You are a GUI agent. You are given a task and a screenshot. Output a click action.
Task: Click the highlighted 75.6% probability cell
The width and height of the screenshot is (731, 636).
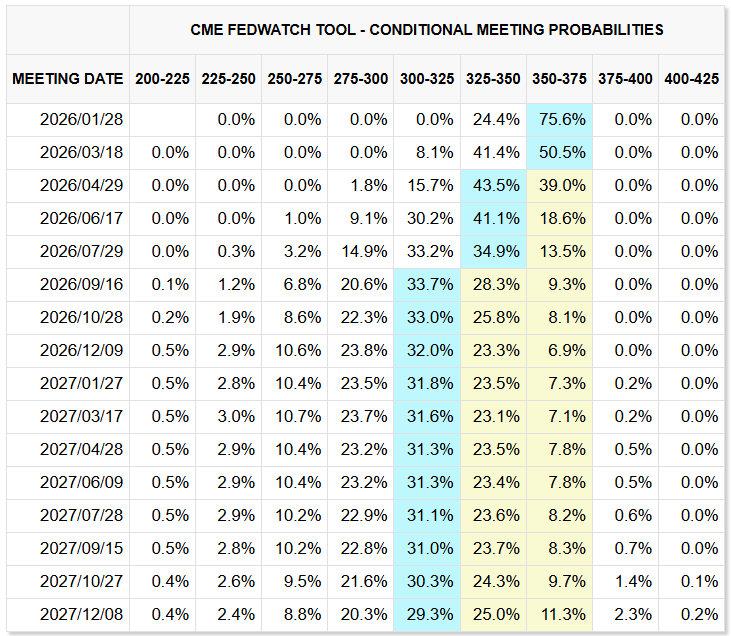[x=560, y=120]
